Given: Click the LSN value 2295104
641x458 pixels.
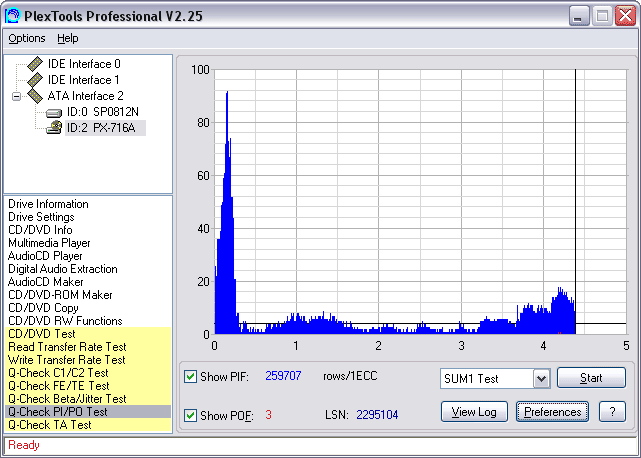Looking at the screenshot, I should pyautogui.click(x=377, y=415).
